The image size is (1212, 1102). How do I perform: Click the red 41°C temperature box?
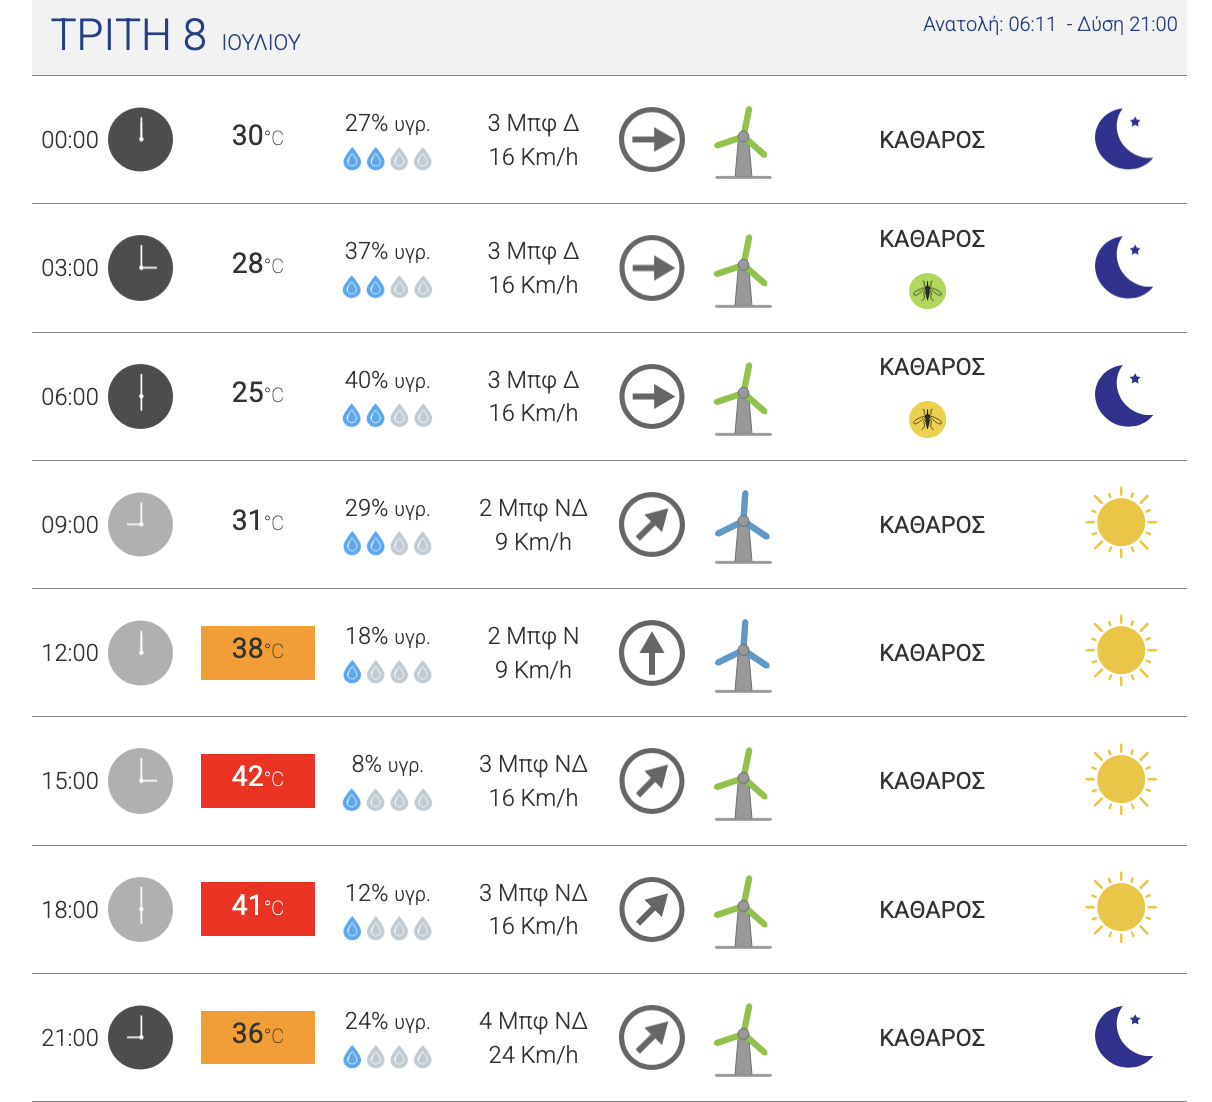(258, 909)
